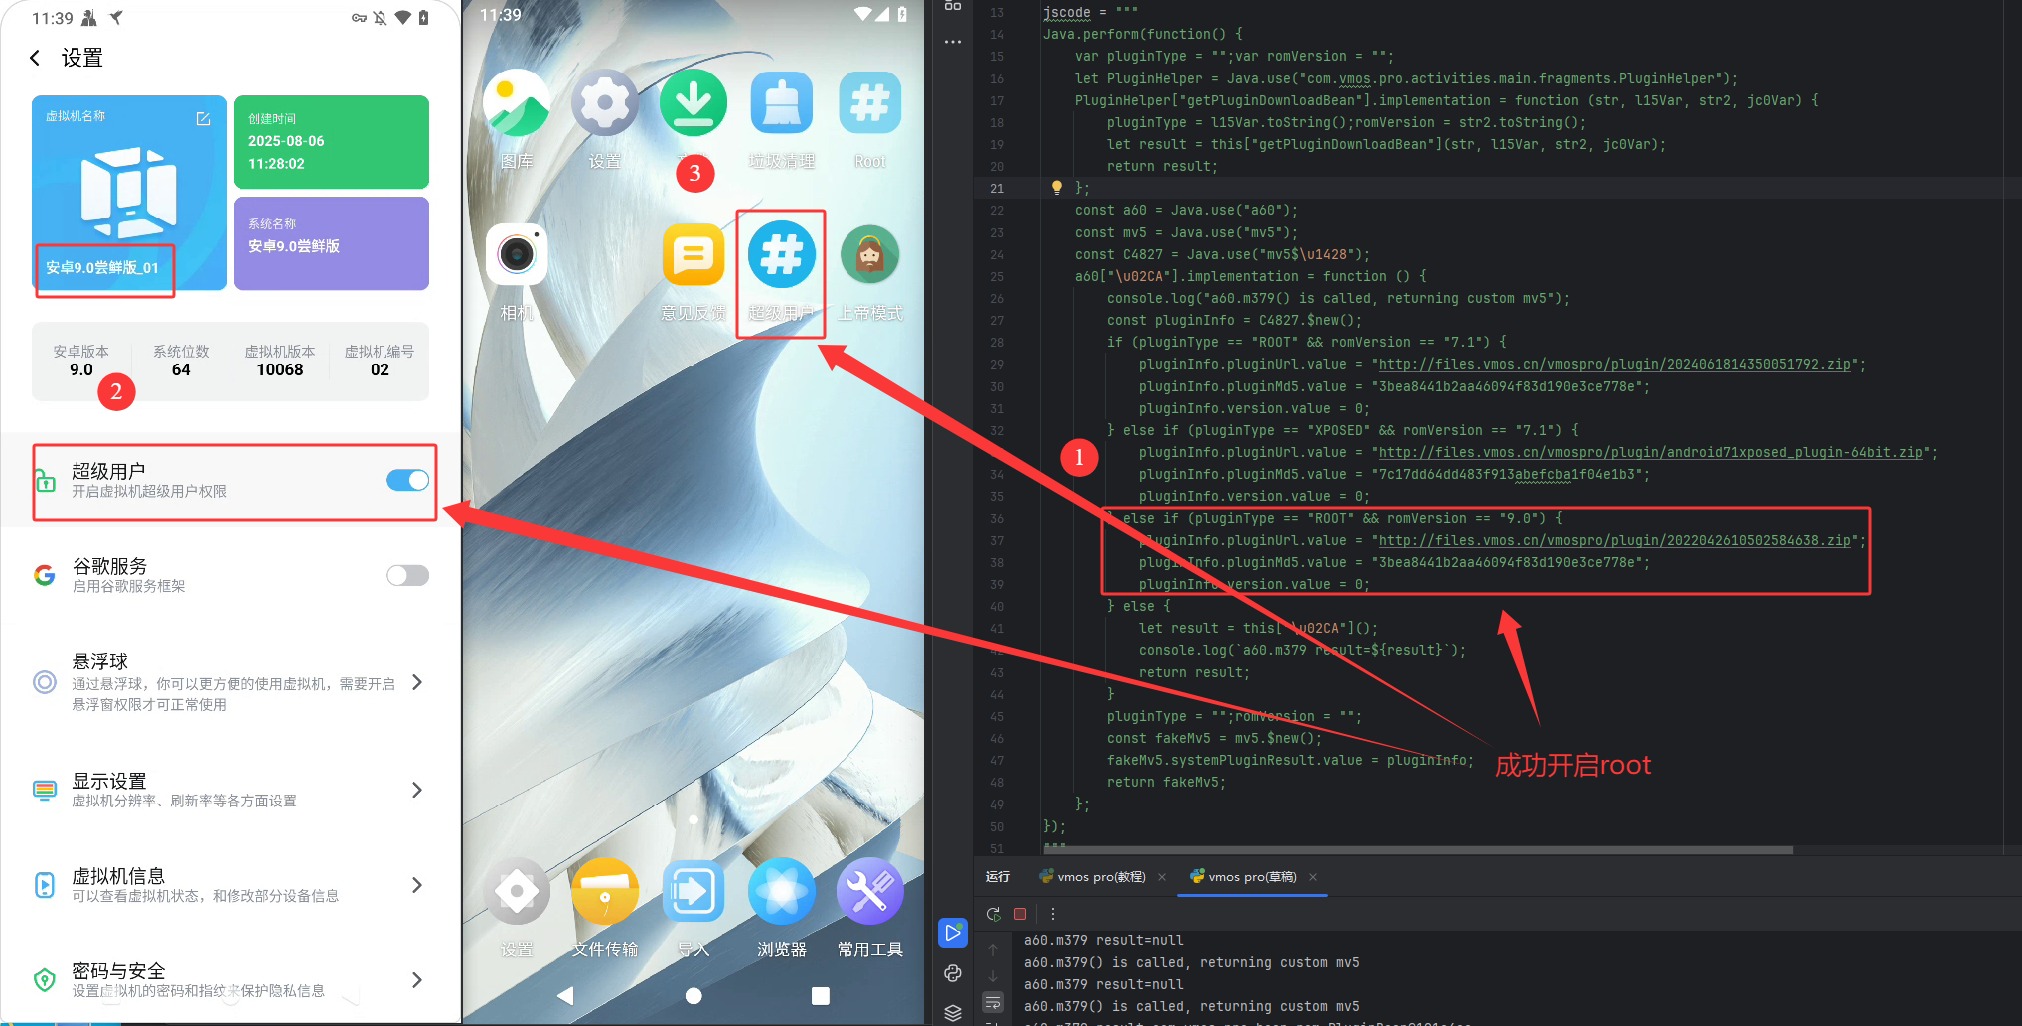Open the 导入 import app
Image resolution: width=2022 pixels, height=1026 pixels.
tap(693, 891)
